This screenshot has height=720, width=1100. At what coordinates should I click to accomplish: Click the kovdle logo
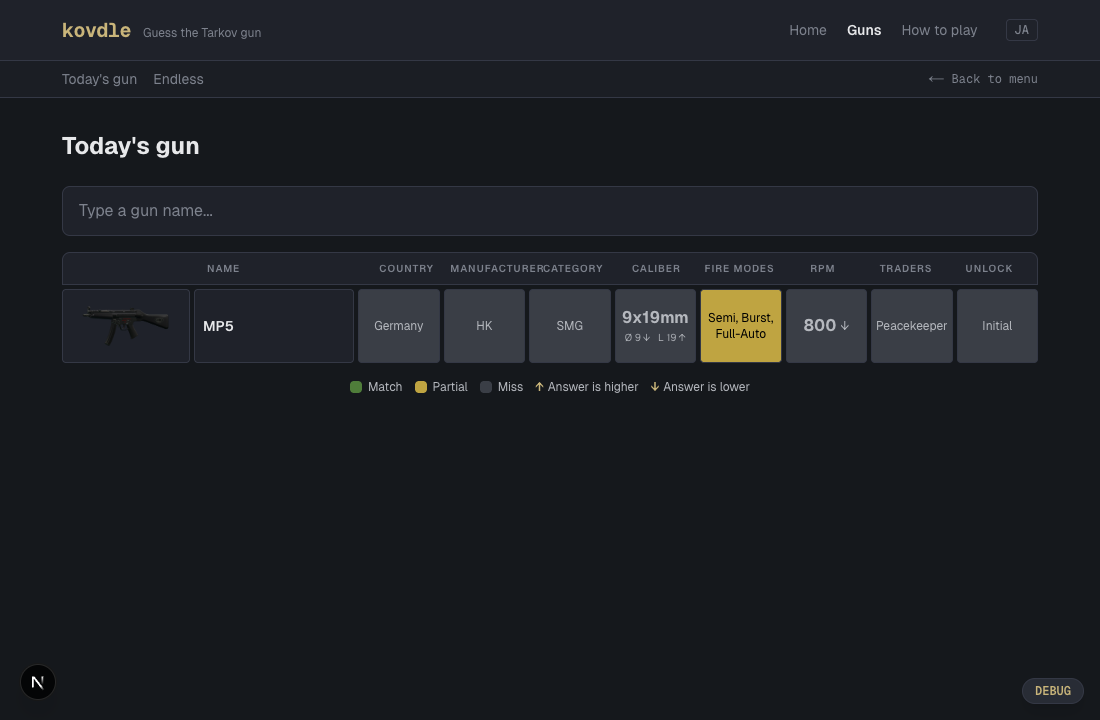point(96,31)
